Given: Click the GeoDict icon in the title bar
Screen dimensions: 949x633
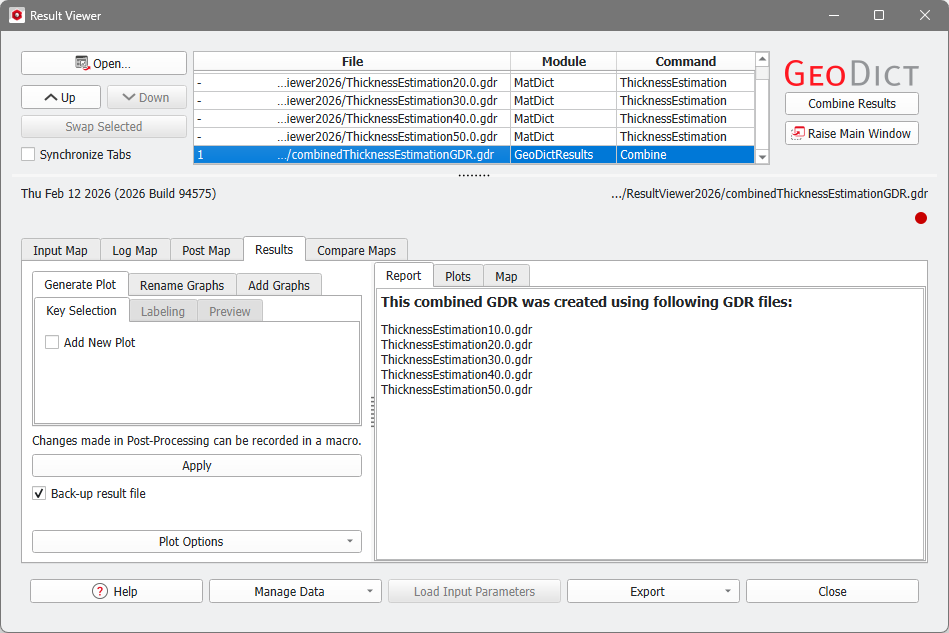Looking at the screenshot, I should point(16,15).
